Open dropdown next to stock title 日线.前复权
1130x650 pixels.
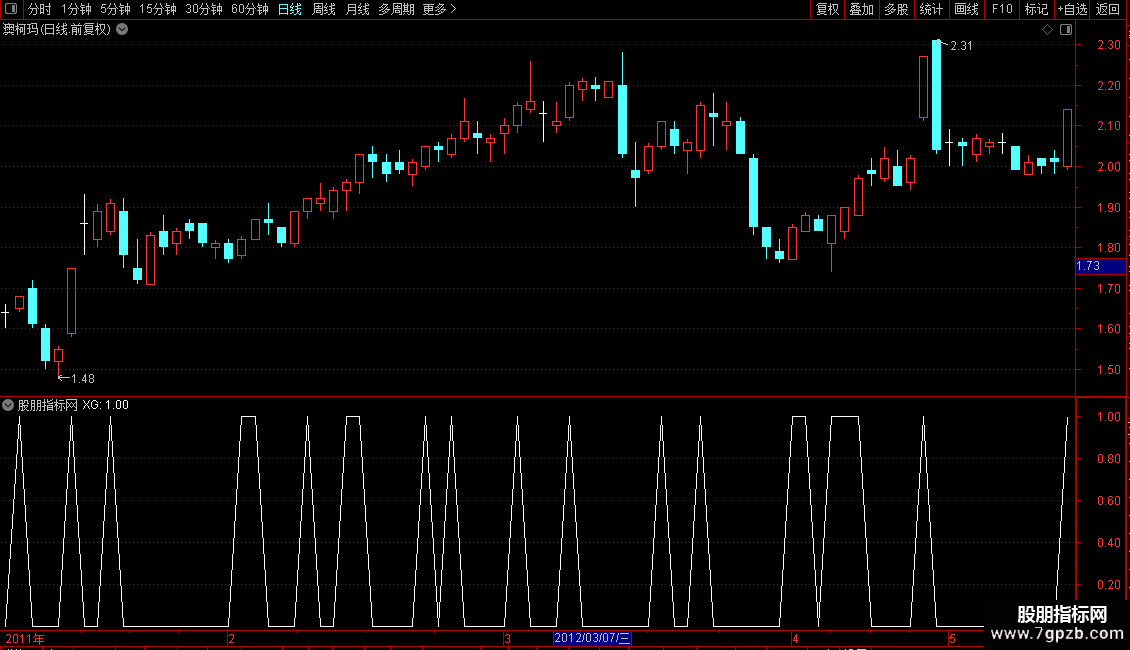tap(123, 30)
